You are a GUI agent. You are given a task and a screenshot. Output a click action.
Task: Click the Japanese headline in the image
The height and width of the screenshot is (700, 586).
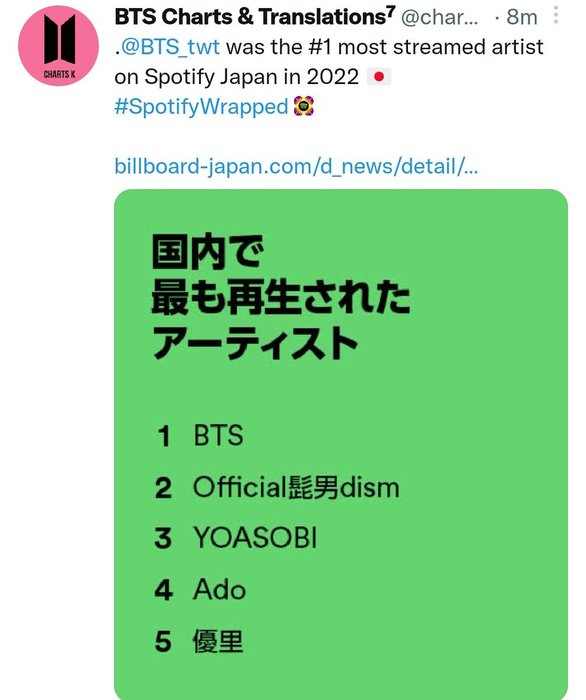(x=281, y=298)
